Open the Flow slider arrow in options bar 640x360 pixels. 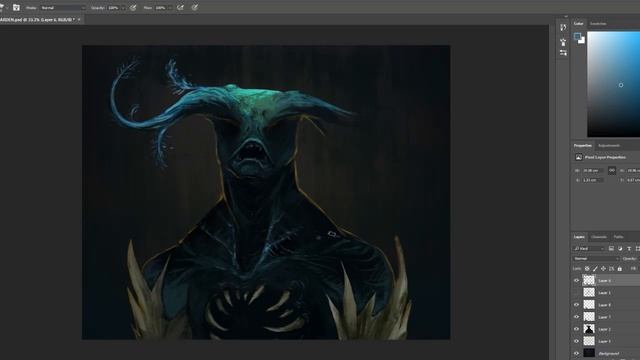click(x=170, y=8)
